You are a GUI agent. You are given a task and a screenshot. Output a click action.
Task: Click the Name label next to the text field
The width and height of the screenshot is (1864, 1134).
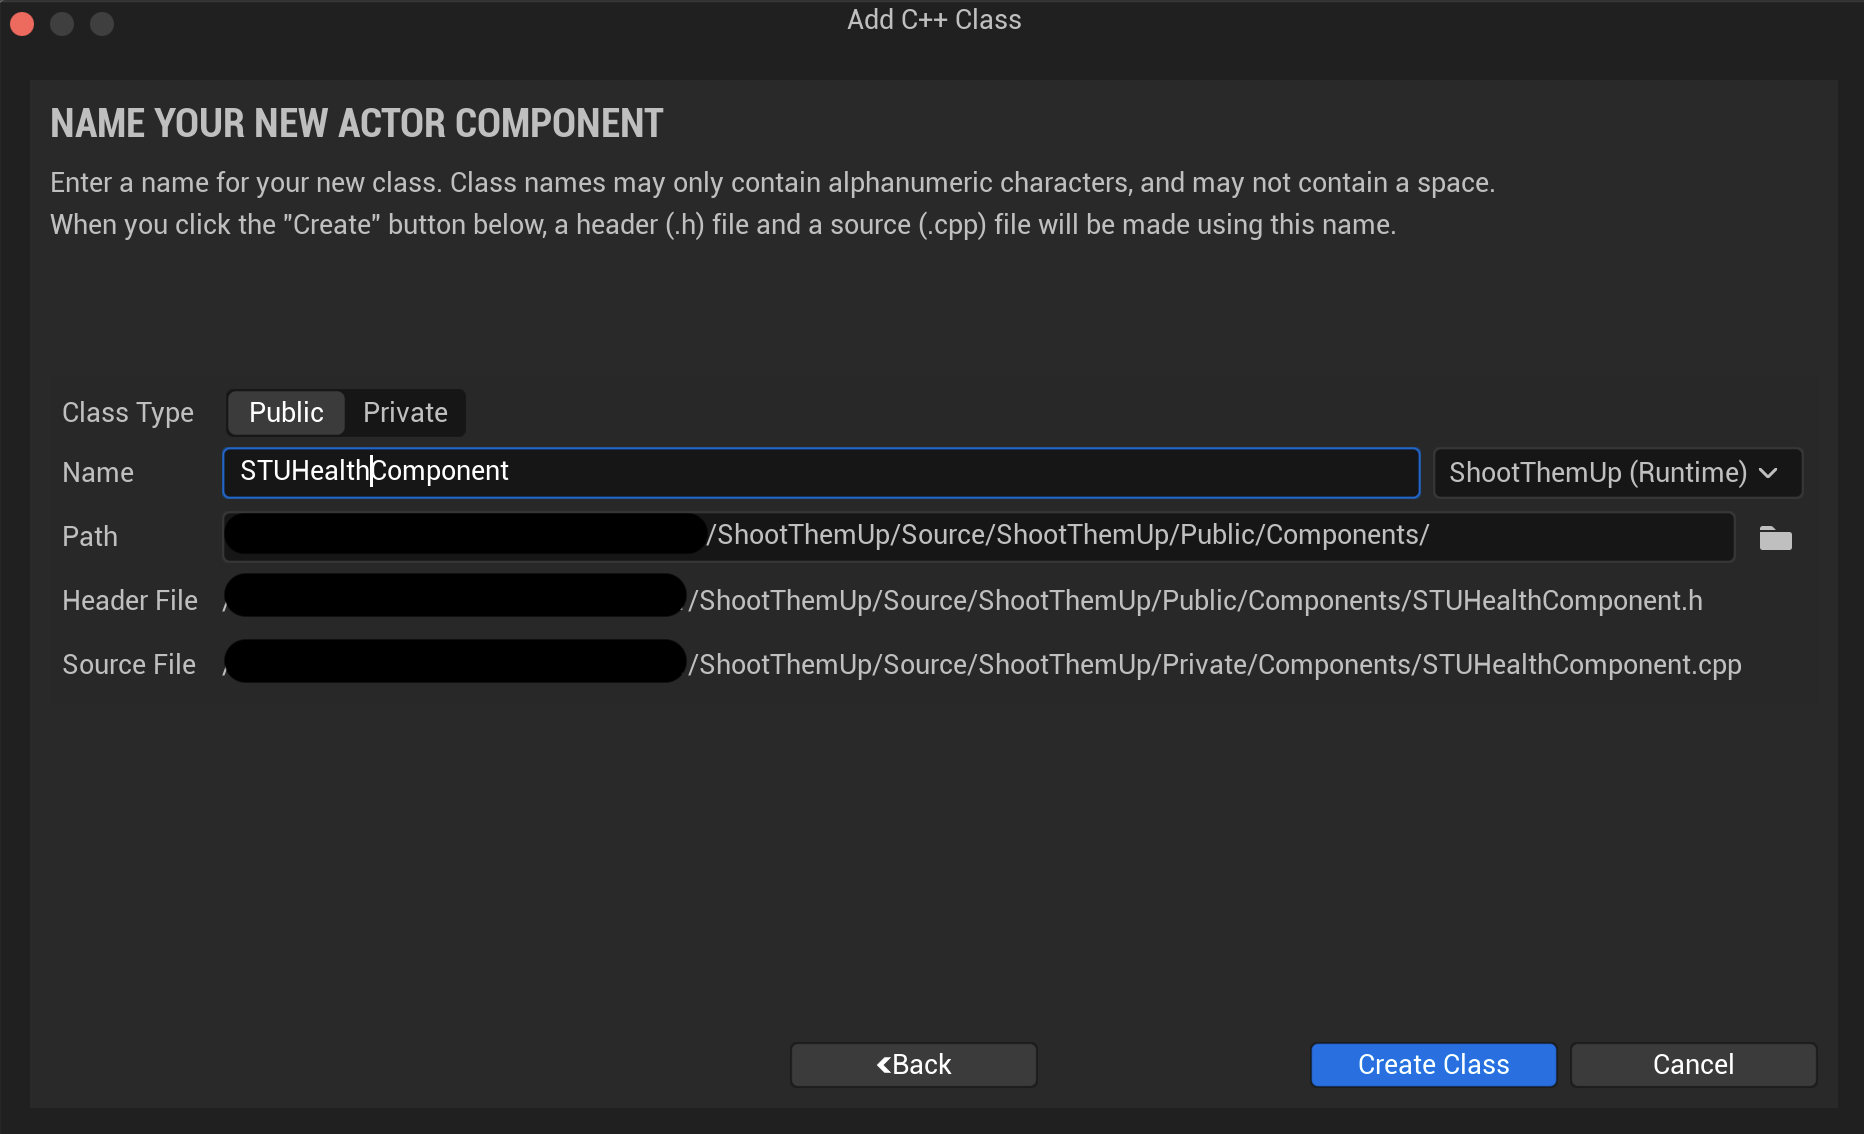98,473
